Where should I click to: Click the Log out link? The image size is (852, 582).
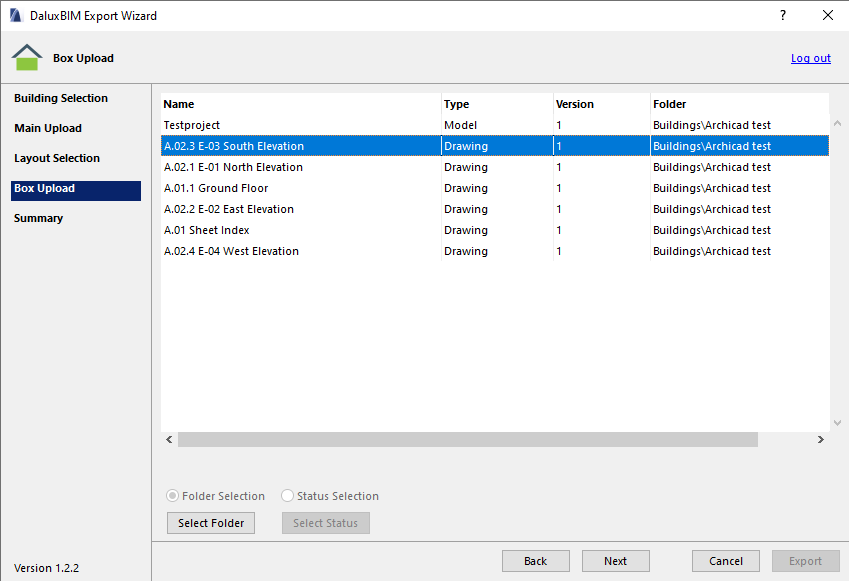tap(810, 58)
